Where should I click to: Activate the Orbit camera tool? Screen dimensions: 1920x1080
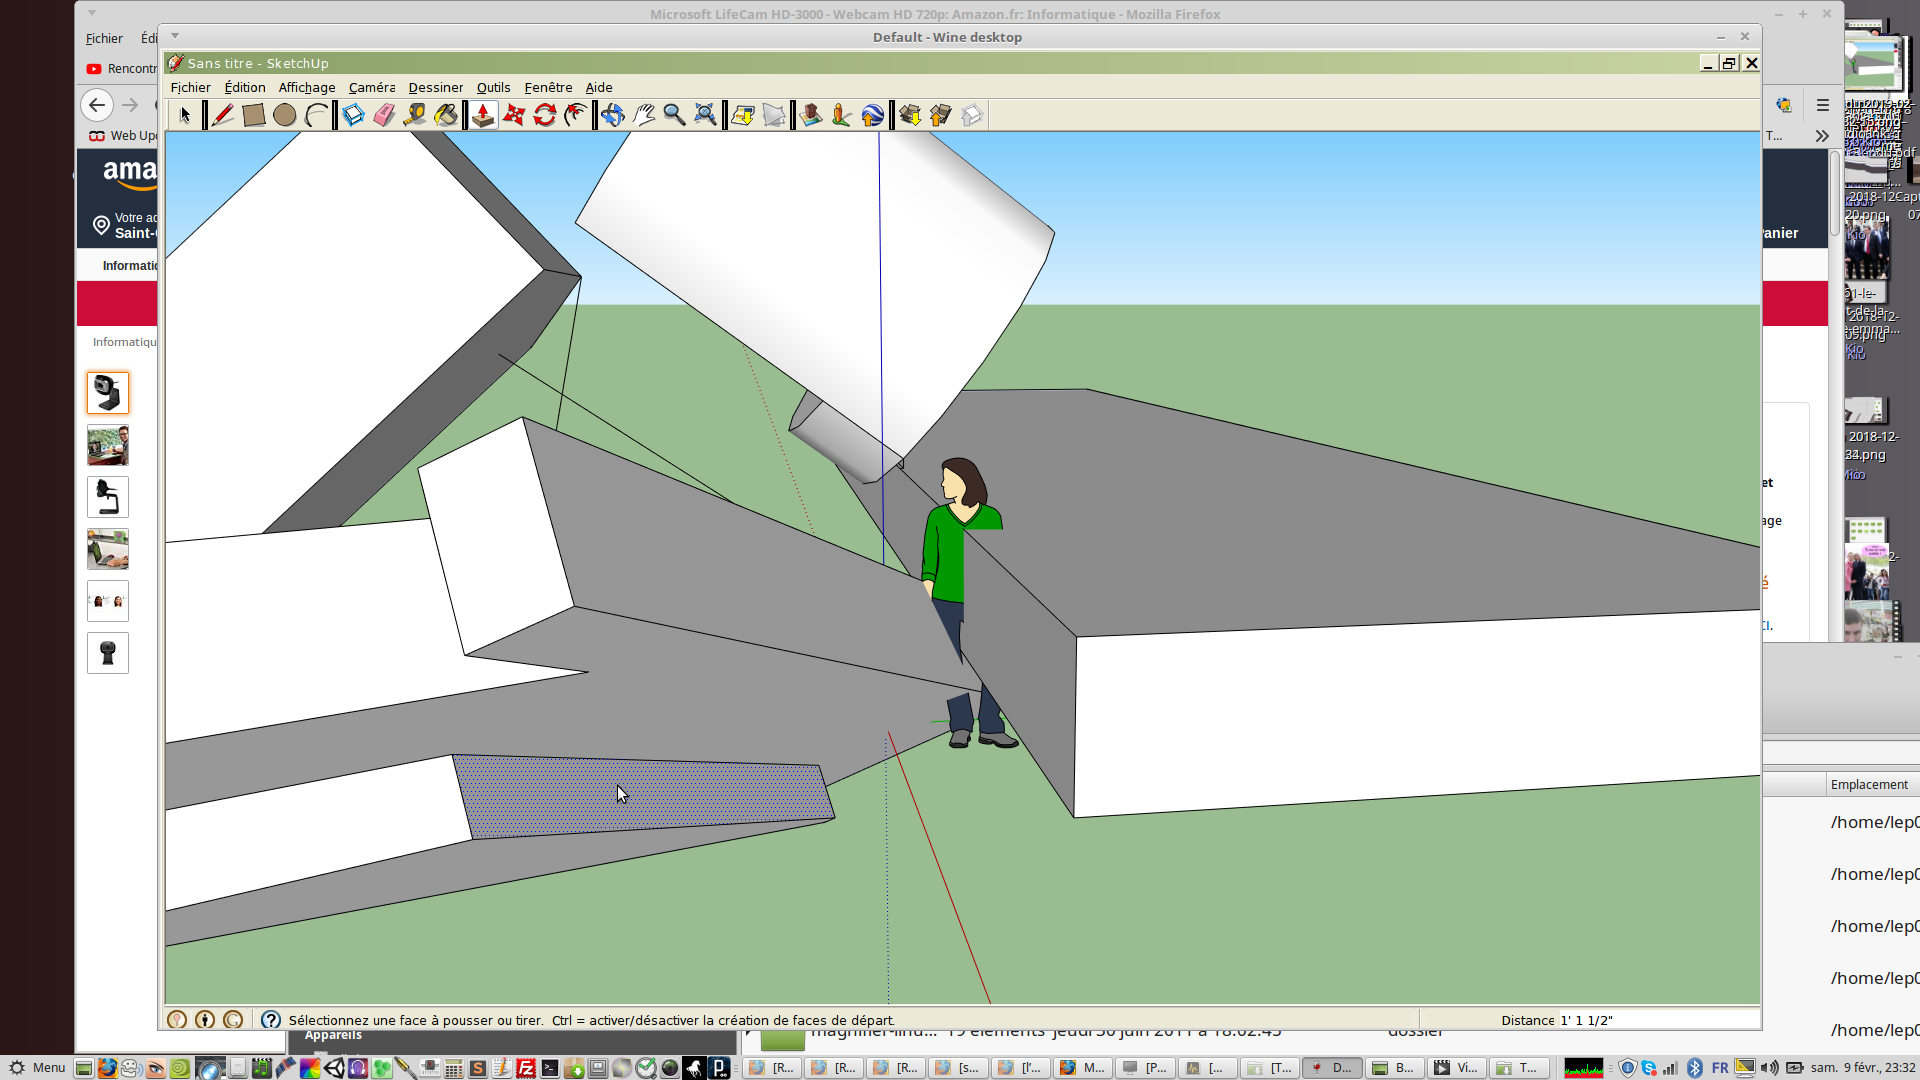[x=612, y=115]
